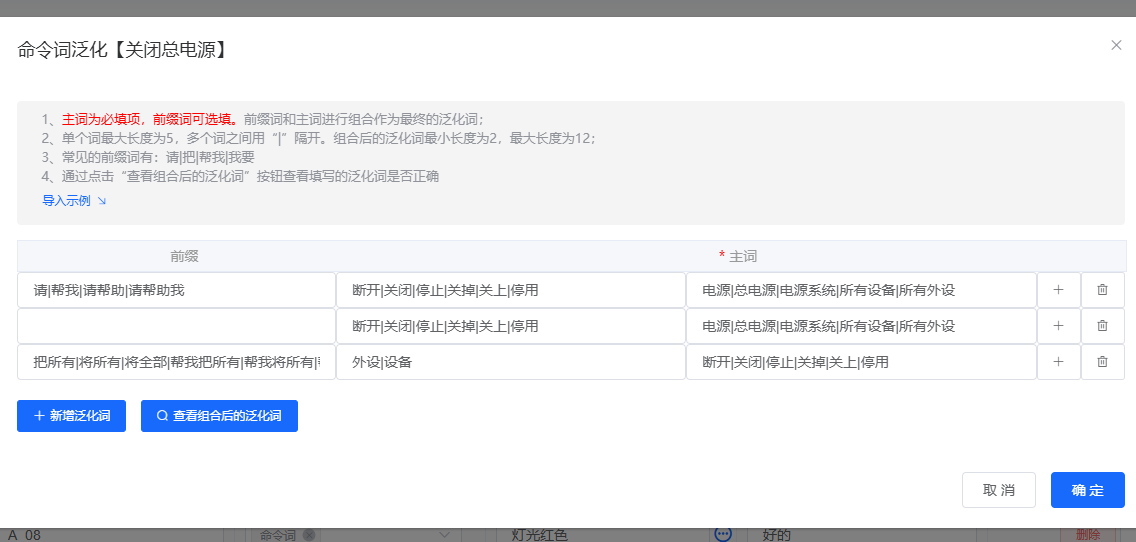Click the 删除 button in background table
The image size is (1136, 542).
pos(1088,535)
